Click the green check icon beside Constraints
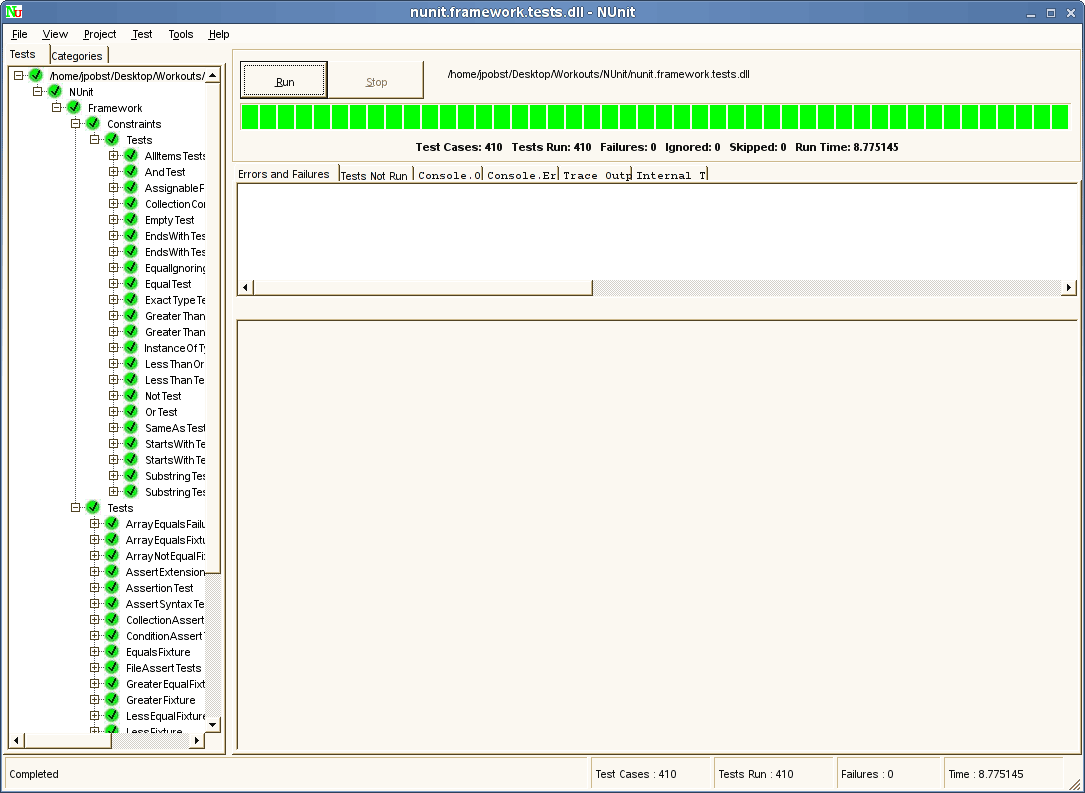The image size is (1085, 793). [x=93, y=123]
